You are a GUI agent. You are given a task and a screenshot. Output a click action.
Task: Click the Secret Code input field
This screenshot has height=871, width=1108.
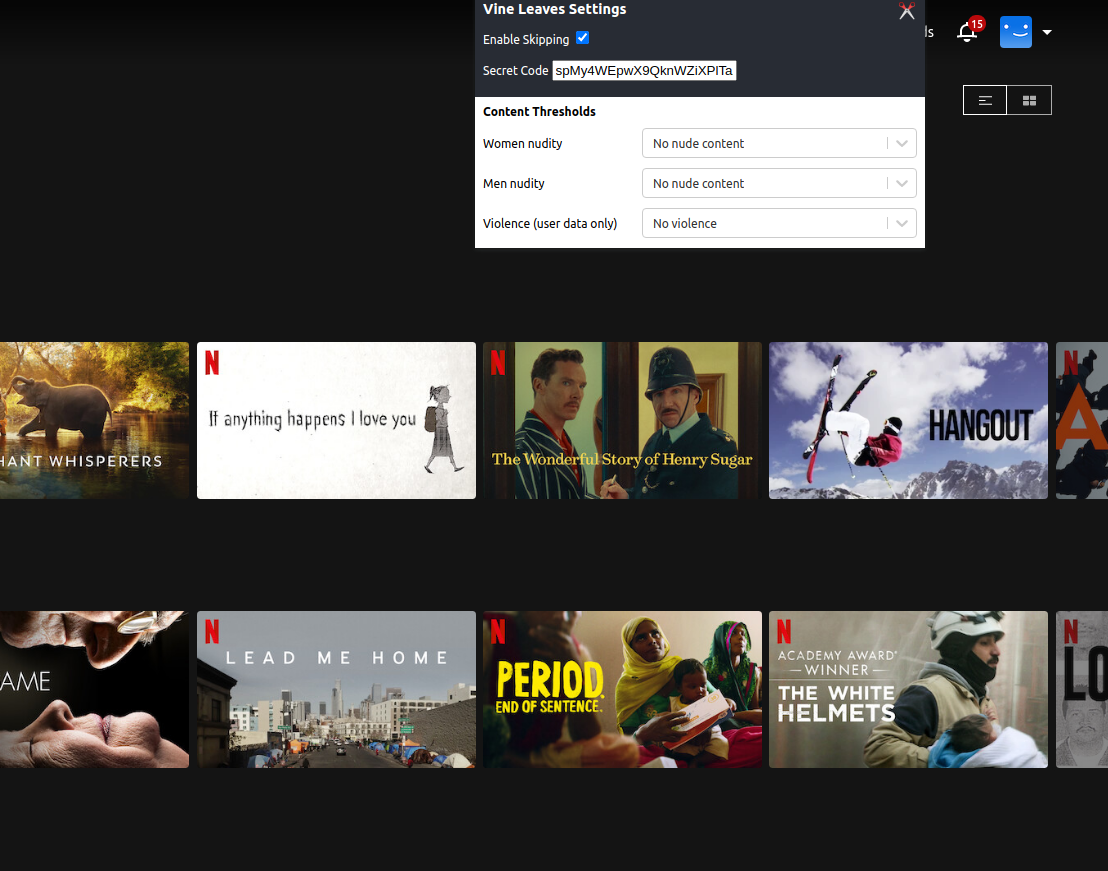pyautogui.click(x=644, y=71)
